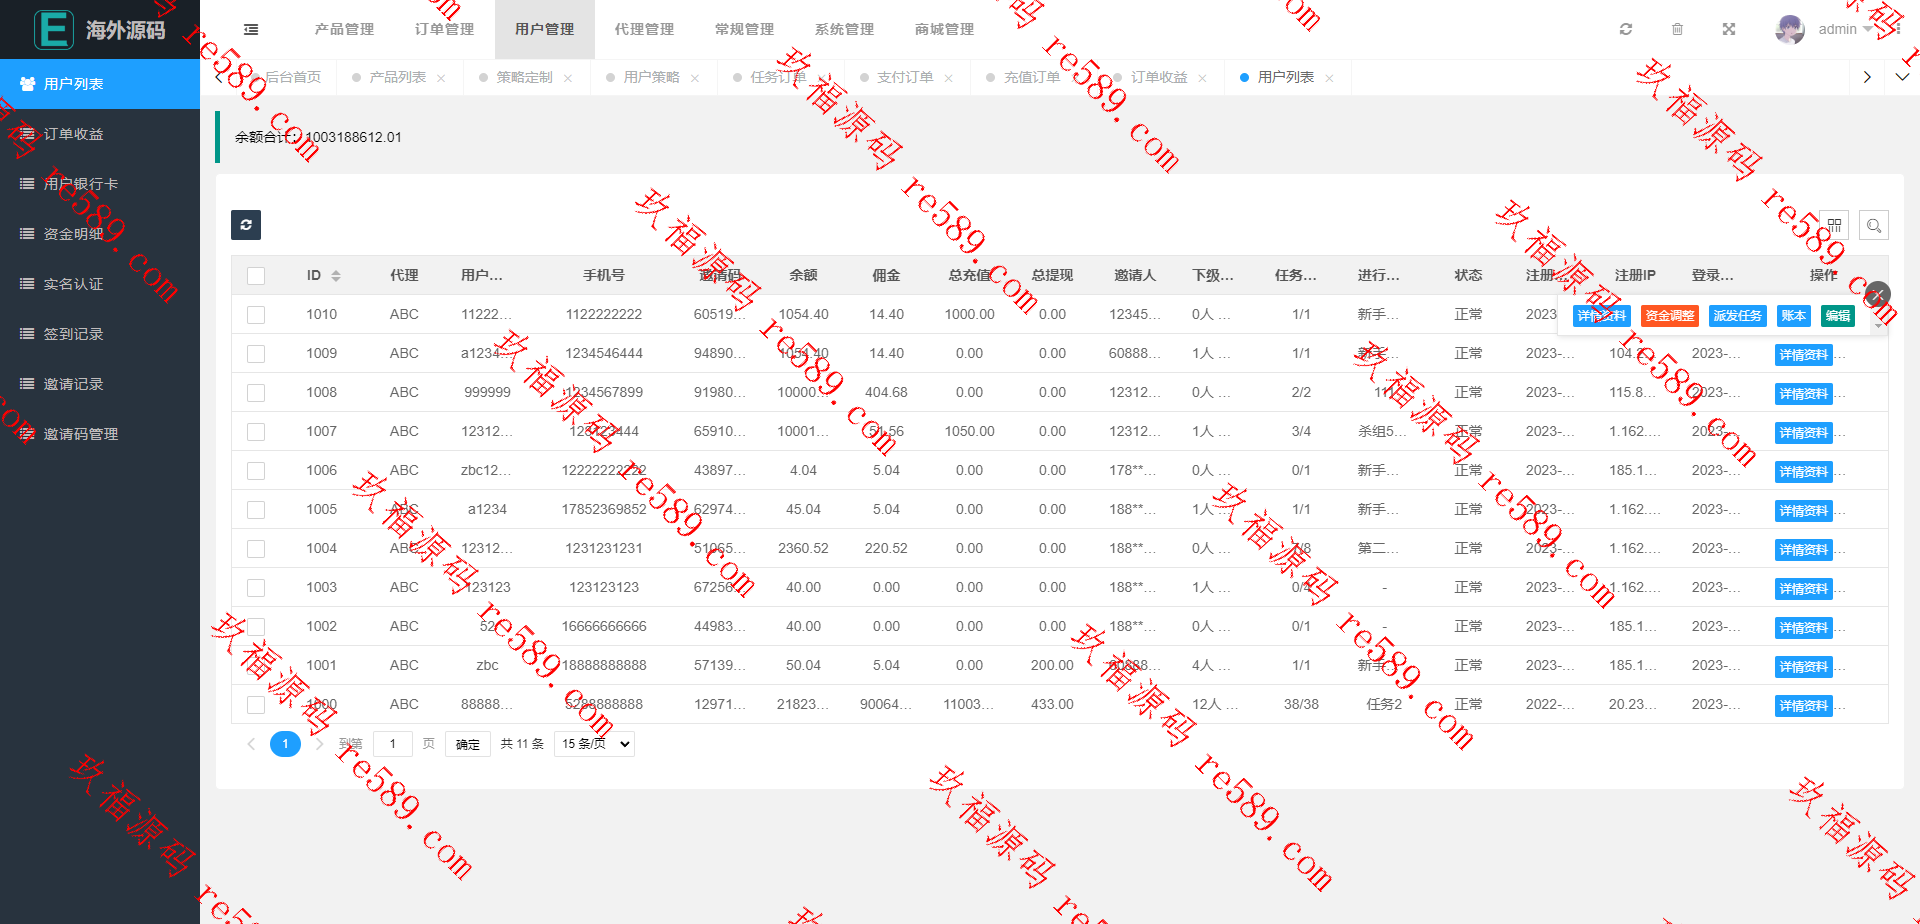Click 详情资料 for user ID 1009
Viewport: 1920px width, 924px height.
coord(1804,355)
